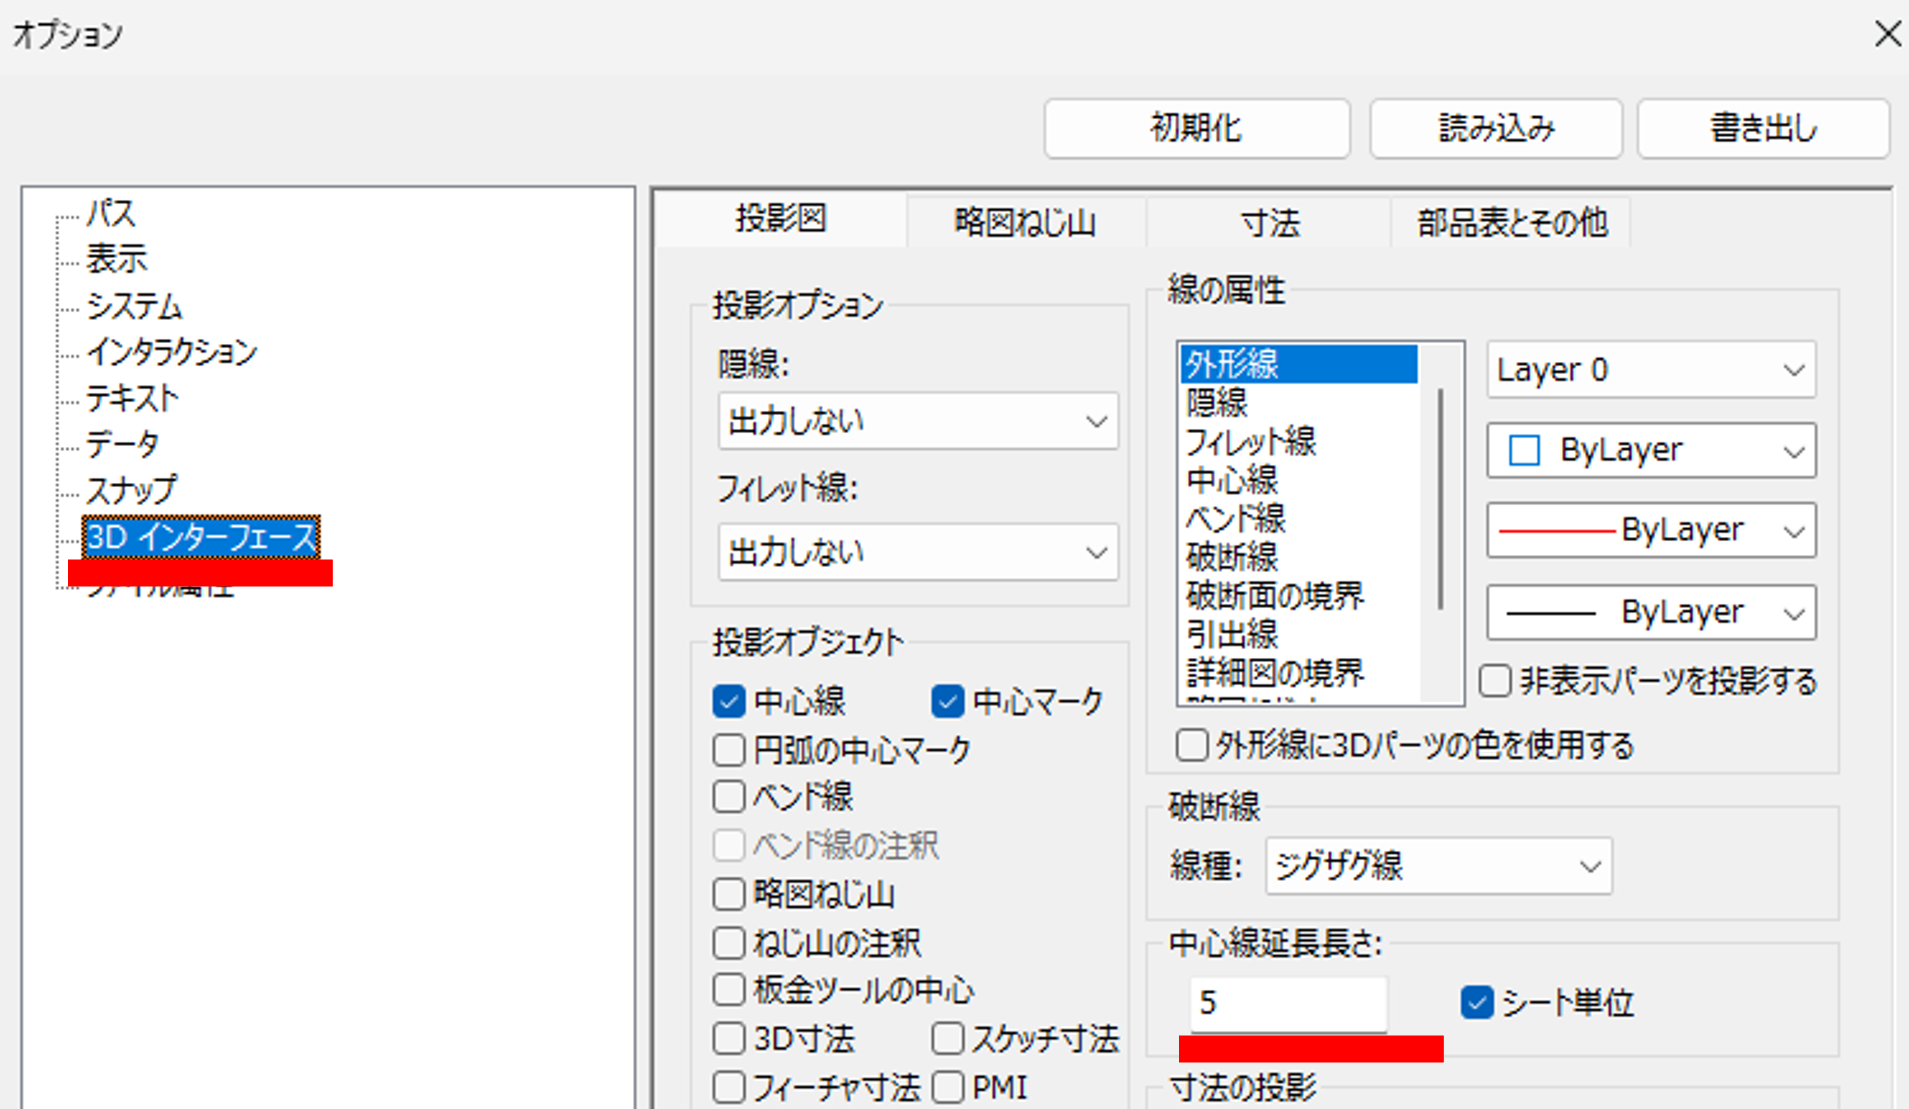Open the 寸法 tab

pyautogui.click(x=1269, y=222)
